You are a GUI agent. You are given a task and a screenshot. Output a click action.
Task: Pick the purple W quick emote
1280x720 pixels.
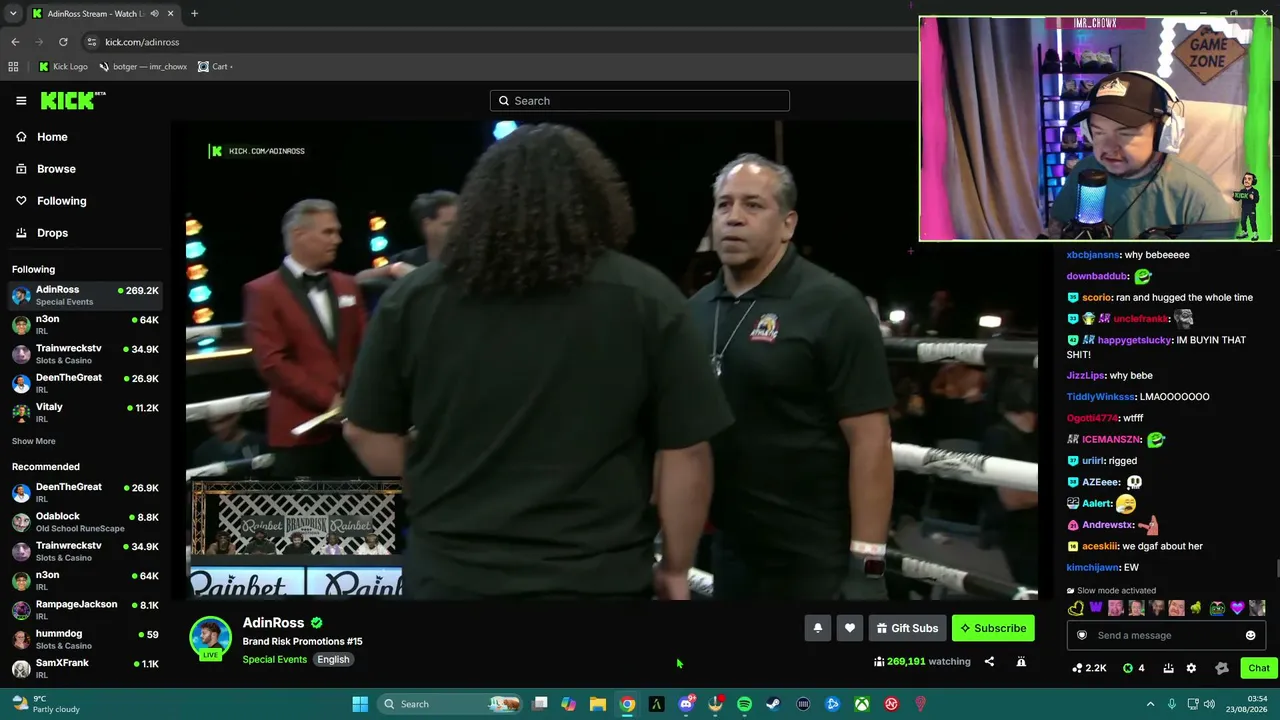click(1096, 608)
